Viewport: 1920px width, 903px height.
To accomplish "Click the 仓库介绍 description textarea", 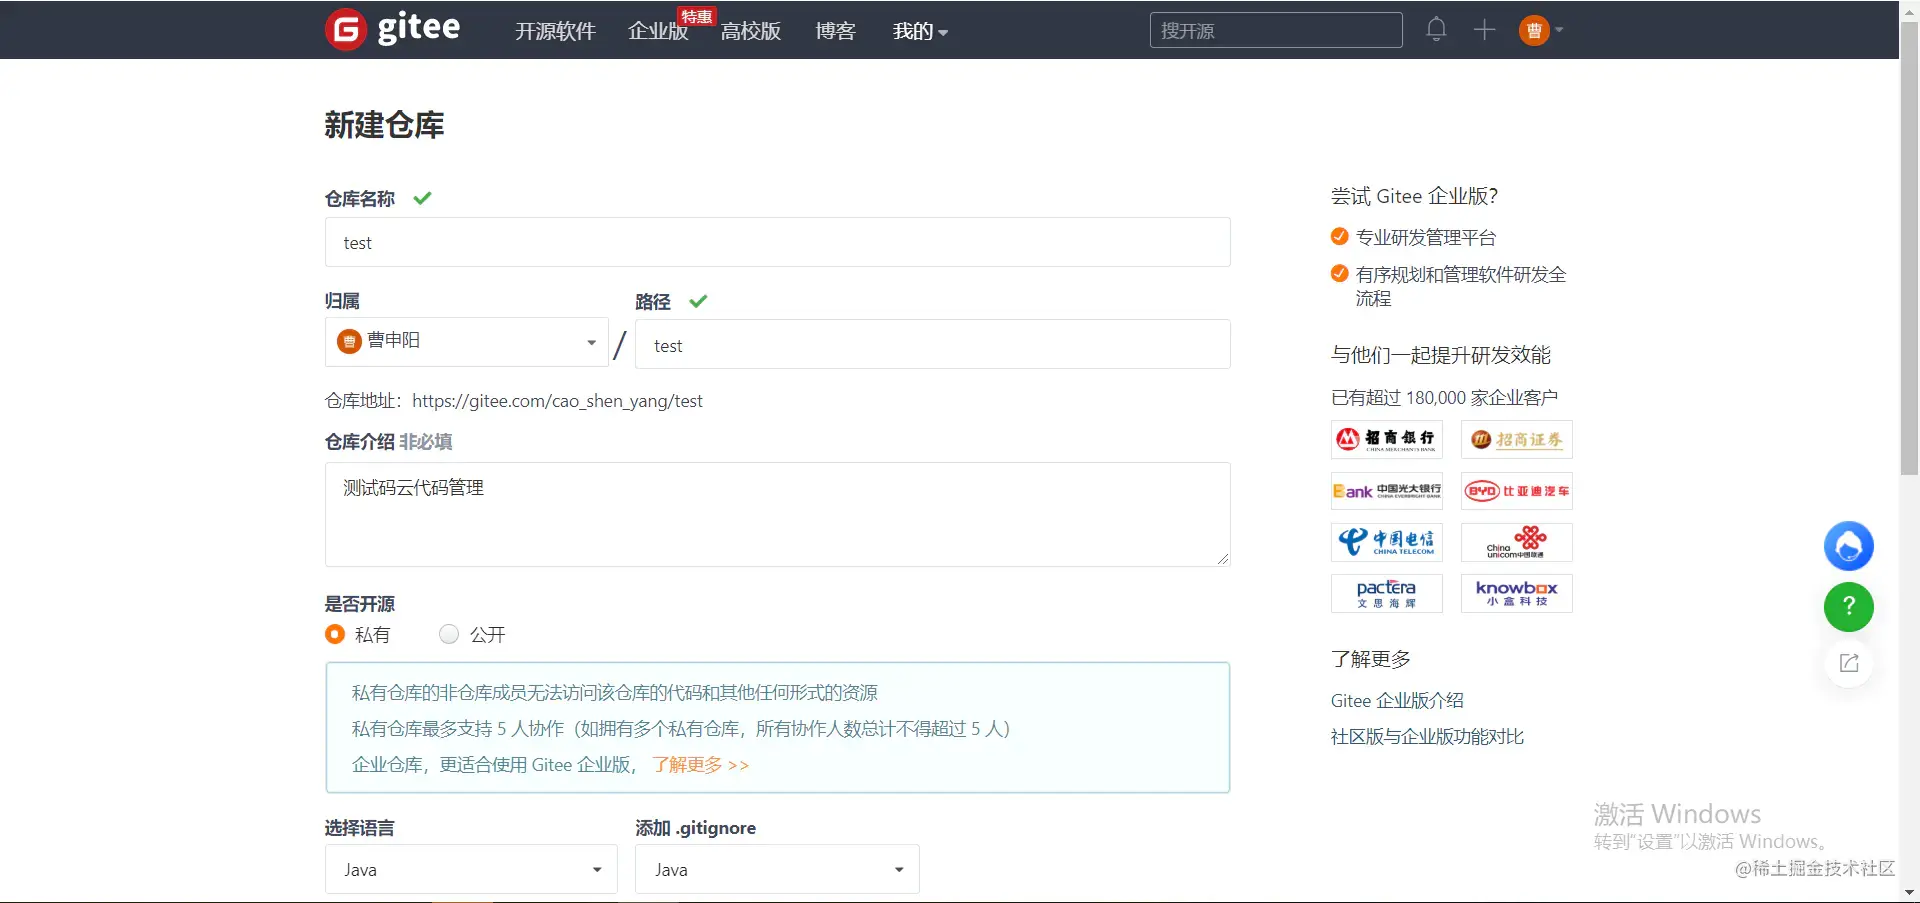I will pos(777,515).
